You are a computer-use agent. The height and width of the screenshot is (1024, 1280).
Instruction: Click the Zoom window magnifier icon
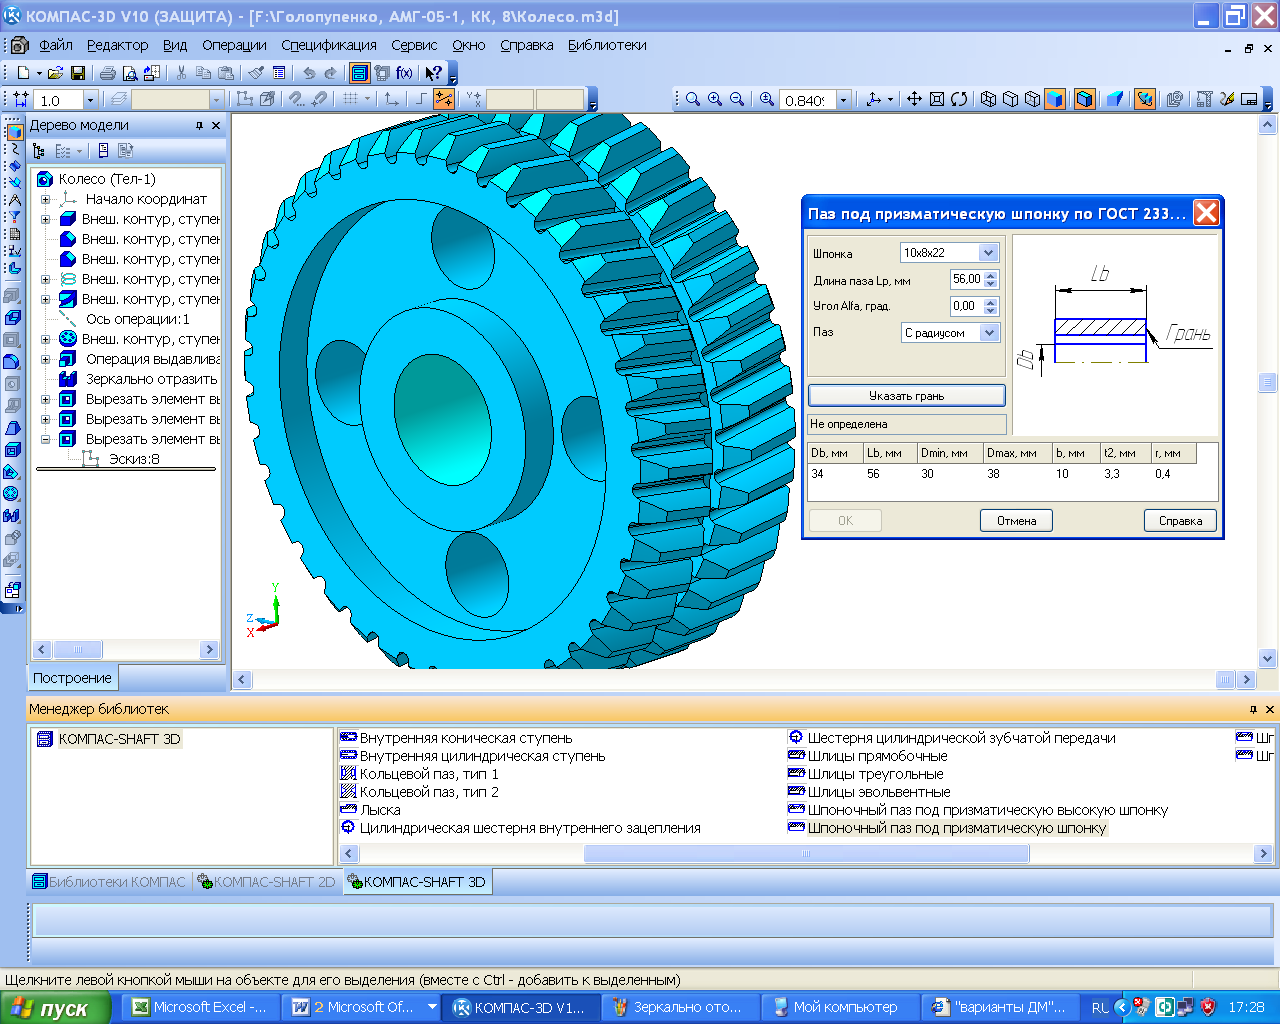pos(692,99)
